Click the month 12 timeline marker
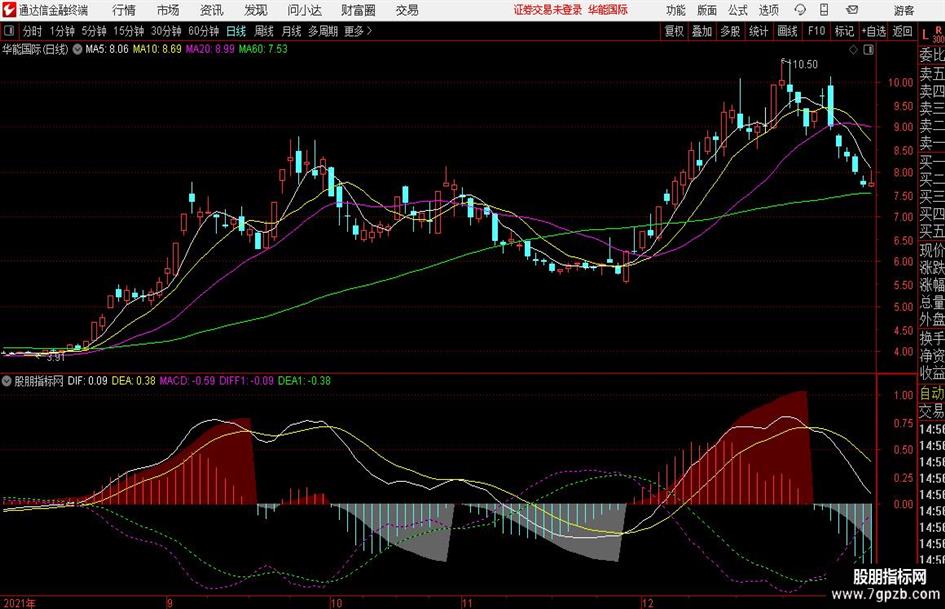 647,603
